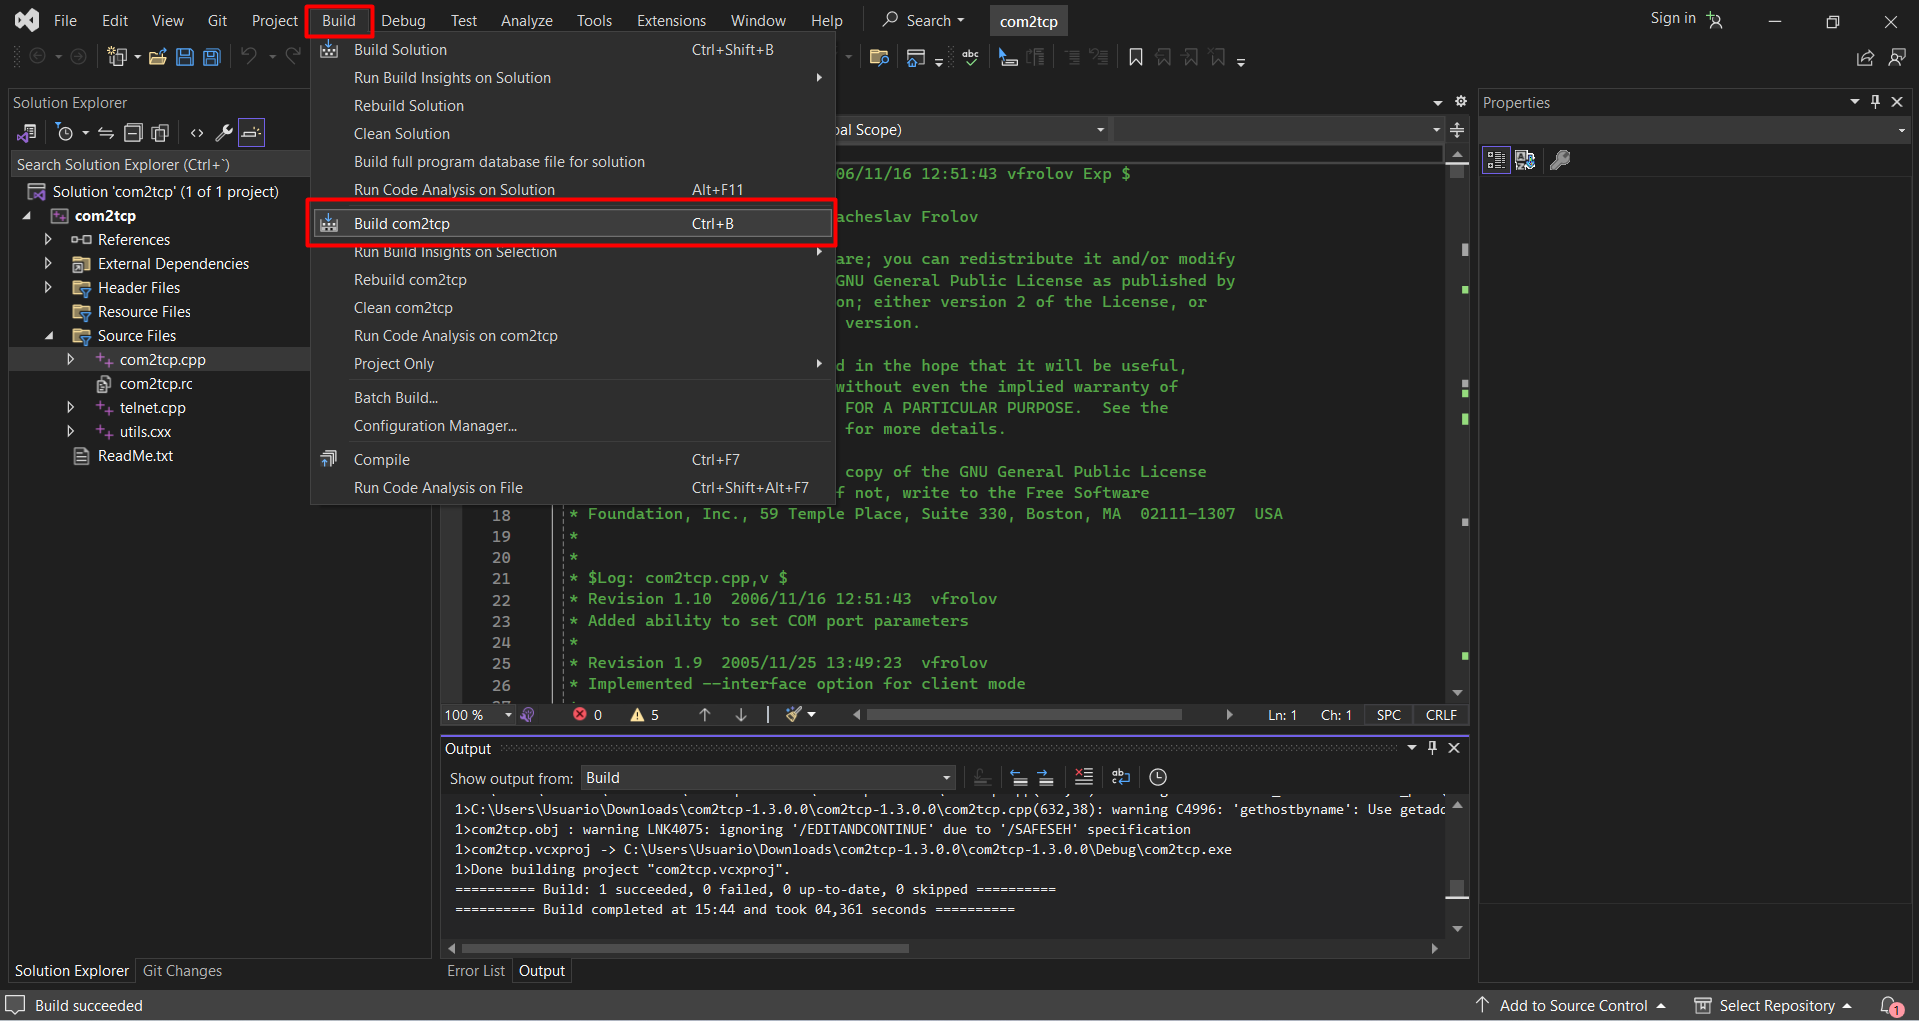The width and height of the screenshot is (1919, 1021).
Task: Click Save All in the toolbar
Action: click(212, 57)
